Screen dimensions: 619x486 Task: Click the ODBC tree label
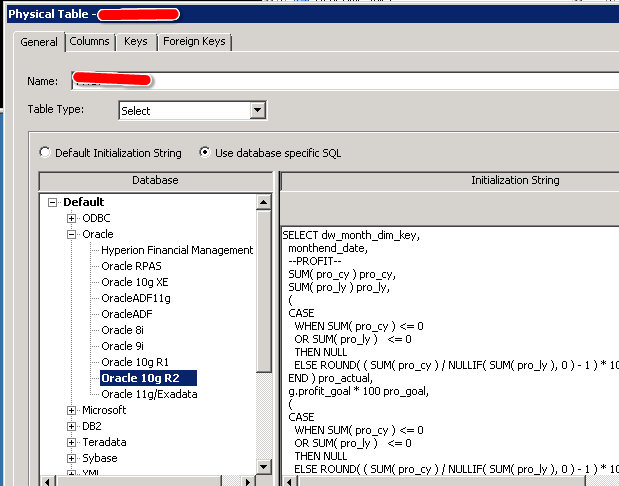coord(96,218)
